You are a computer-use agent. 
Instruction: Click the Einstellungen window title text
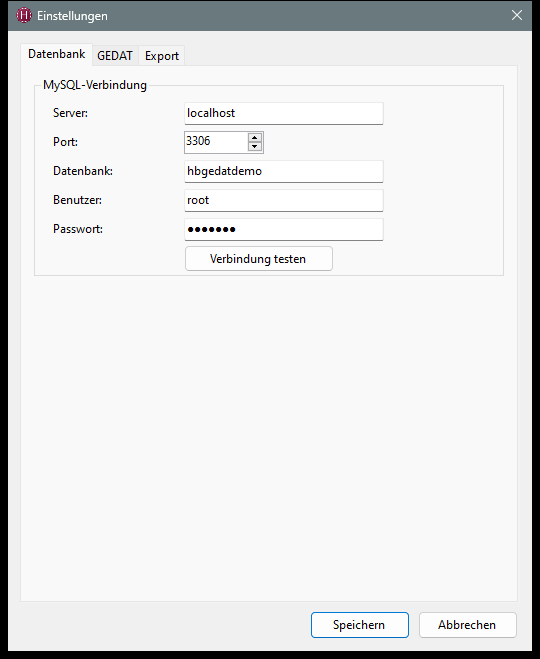(x=72, y=16)
